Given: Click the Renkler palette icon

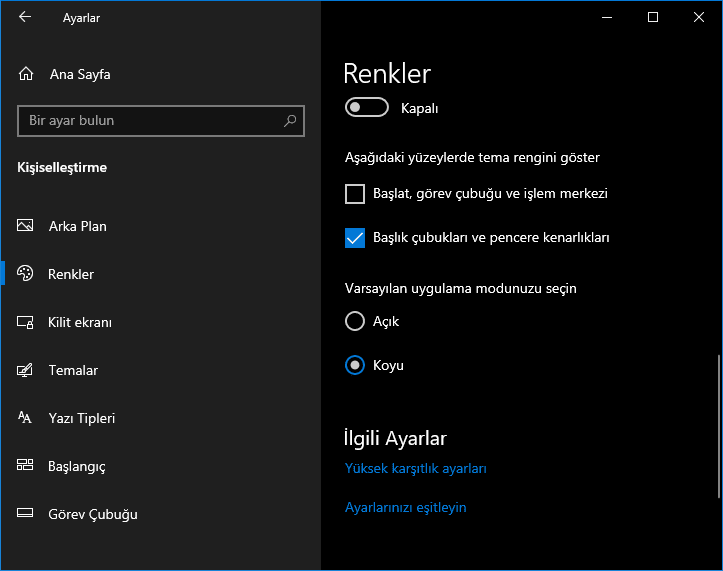Looking at the screenshot, I should (x=25, y=274).
